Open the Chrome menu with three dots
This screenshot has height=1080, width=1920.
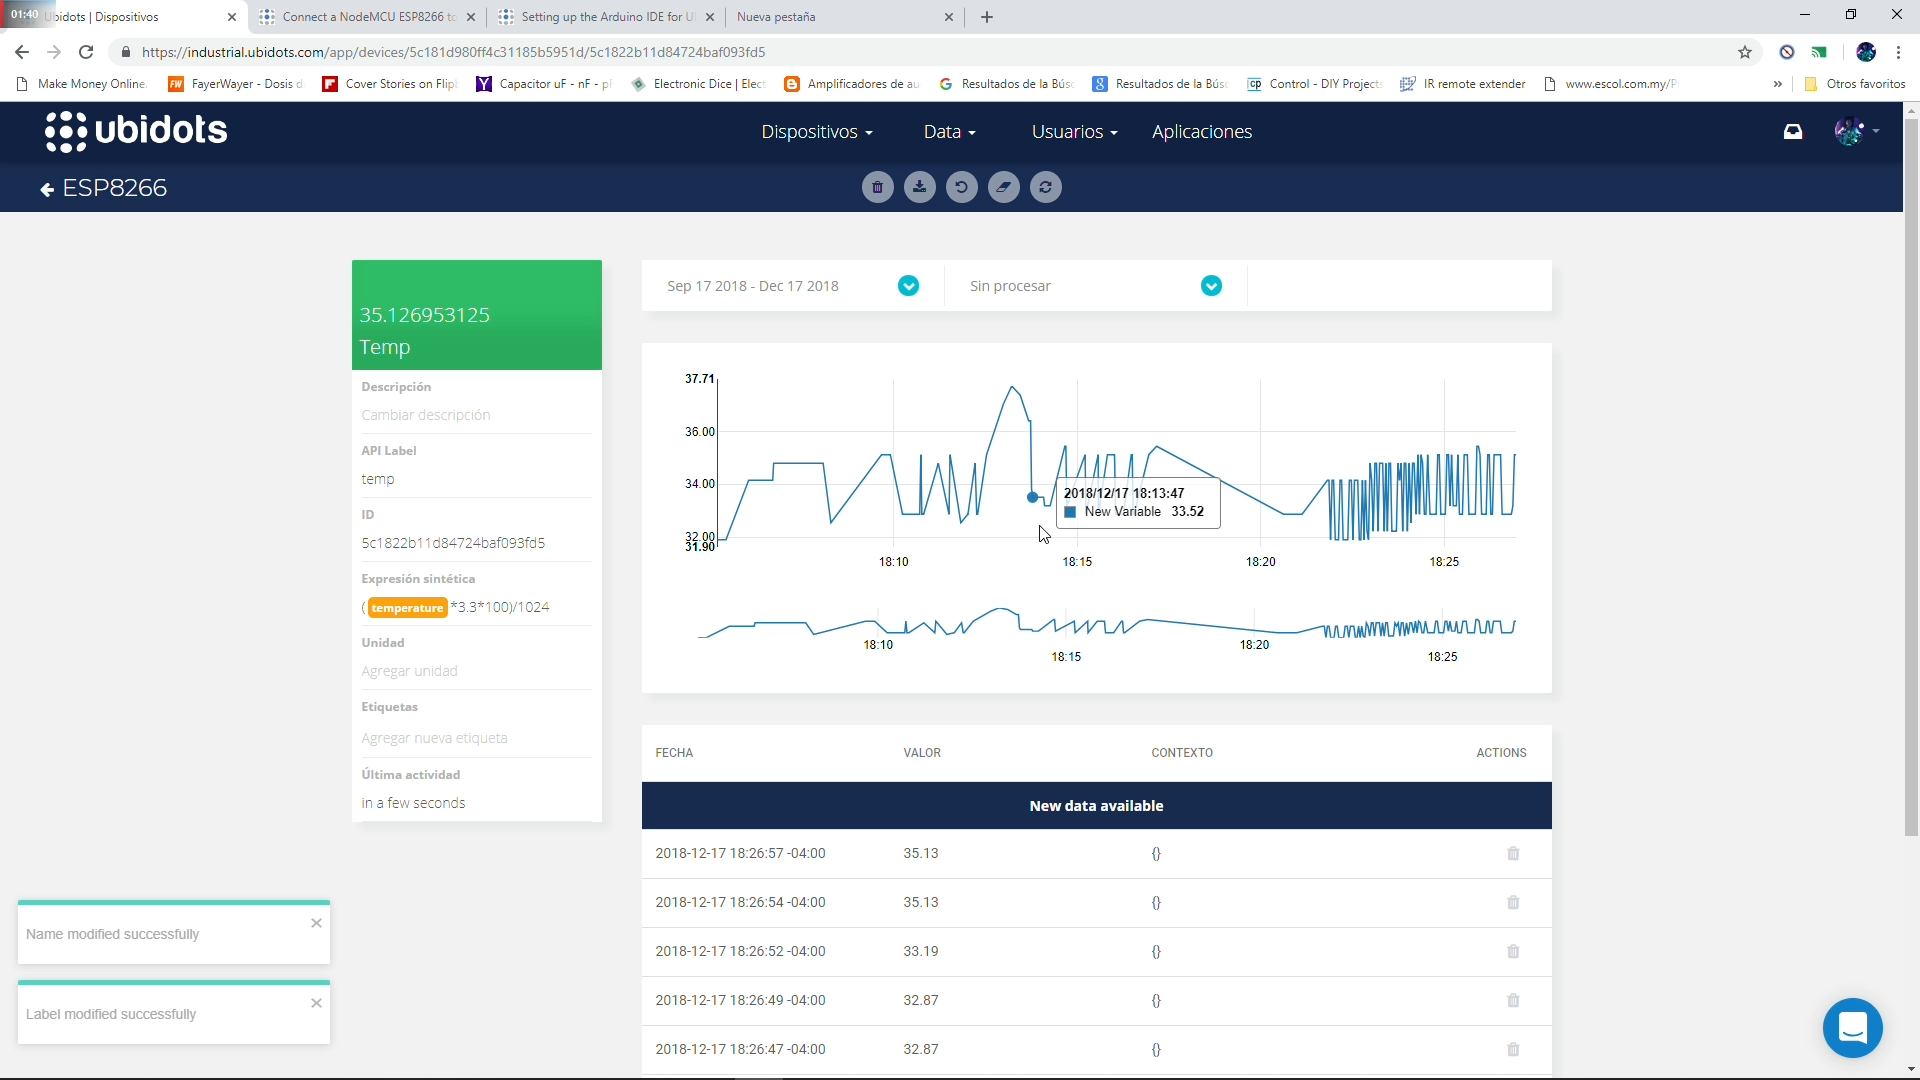tap(1899, 52)
